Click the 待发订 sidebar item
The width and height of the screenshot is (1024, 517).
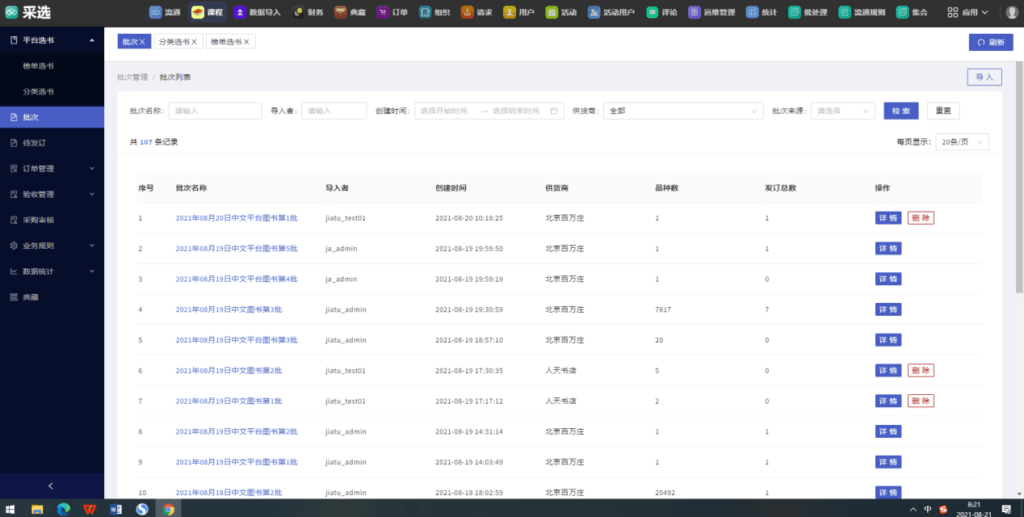click(34, 143)
